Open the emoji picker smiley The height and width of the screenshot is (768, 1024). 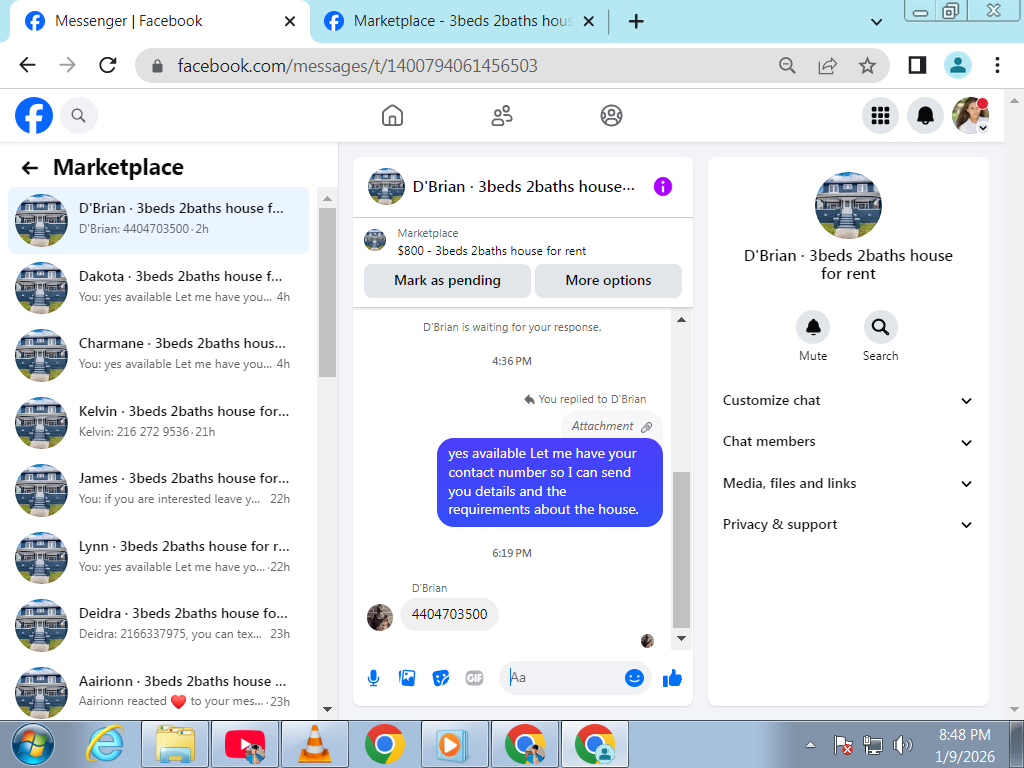[x=634, y=678]
